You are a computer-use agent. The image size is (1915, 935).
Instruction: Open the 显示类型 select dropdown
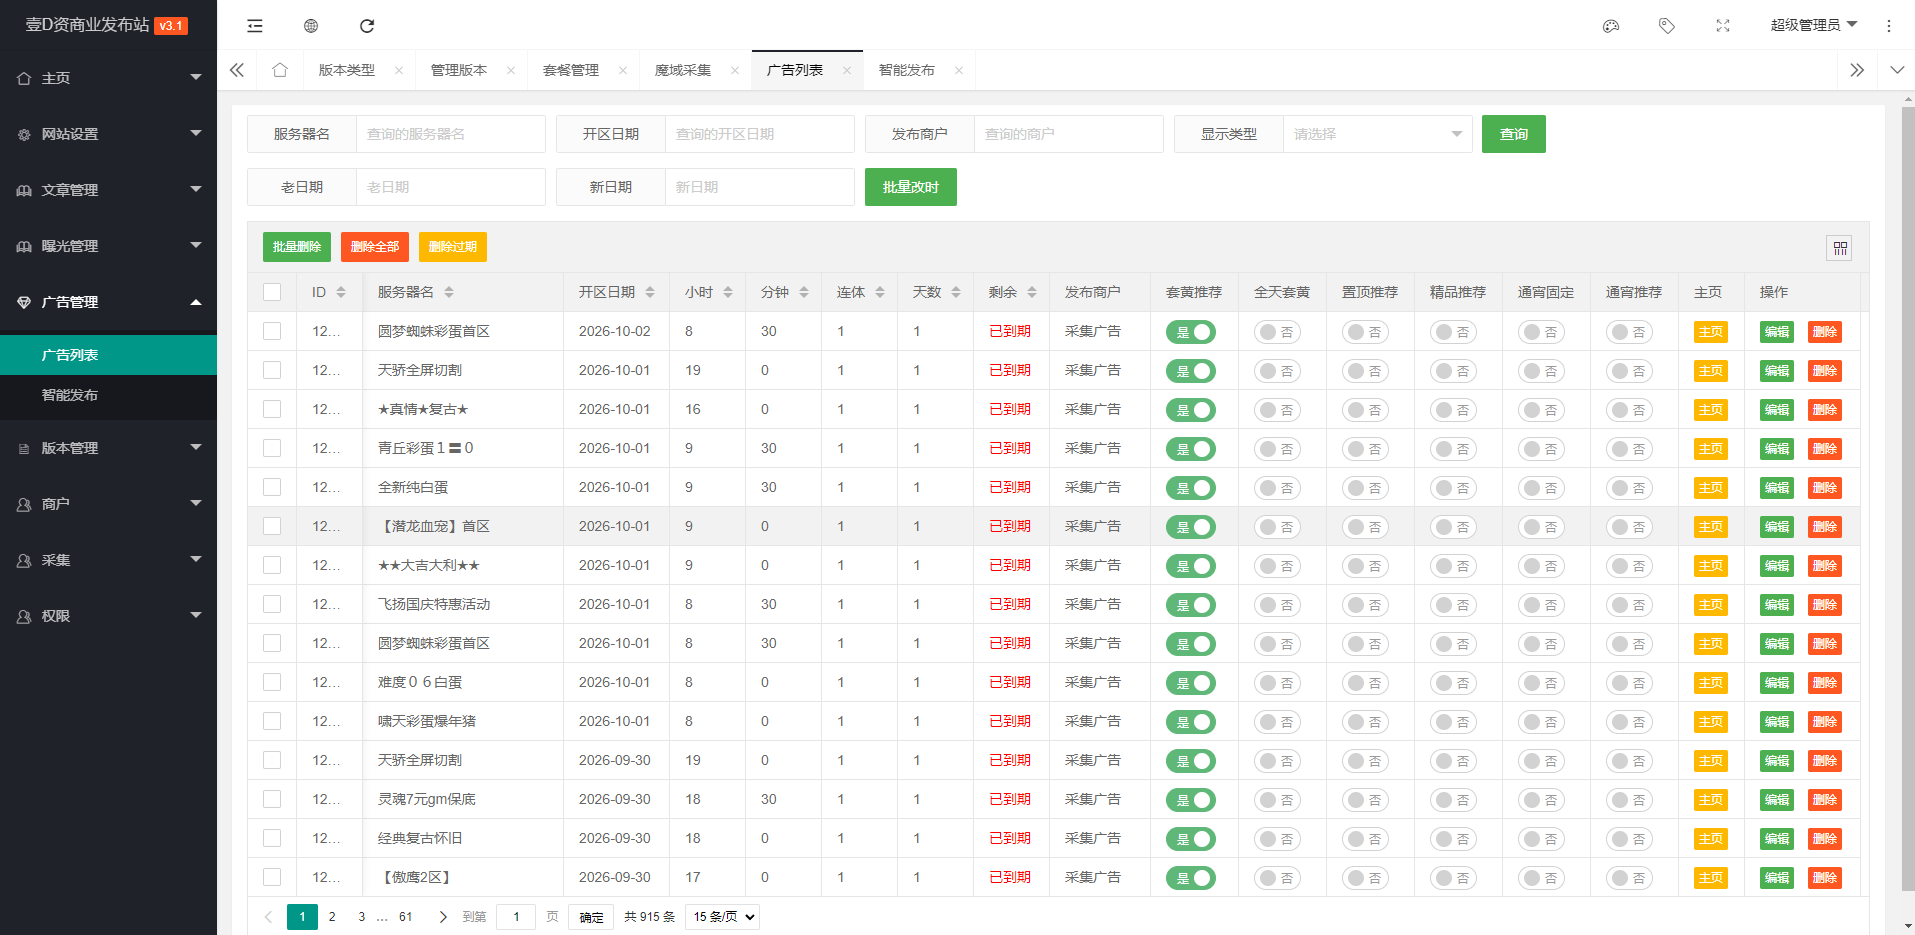(1377, 134)
